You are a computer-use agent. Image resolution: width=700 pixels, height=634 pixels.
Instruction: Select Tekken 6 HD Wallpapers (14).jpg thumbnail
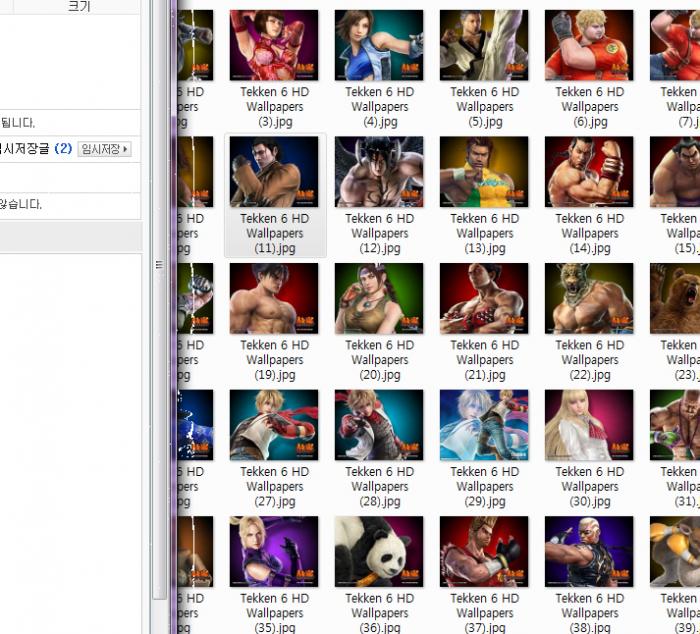(589, 172)
